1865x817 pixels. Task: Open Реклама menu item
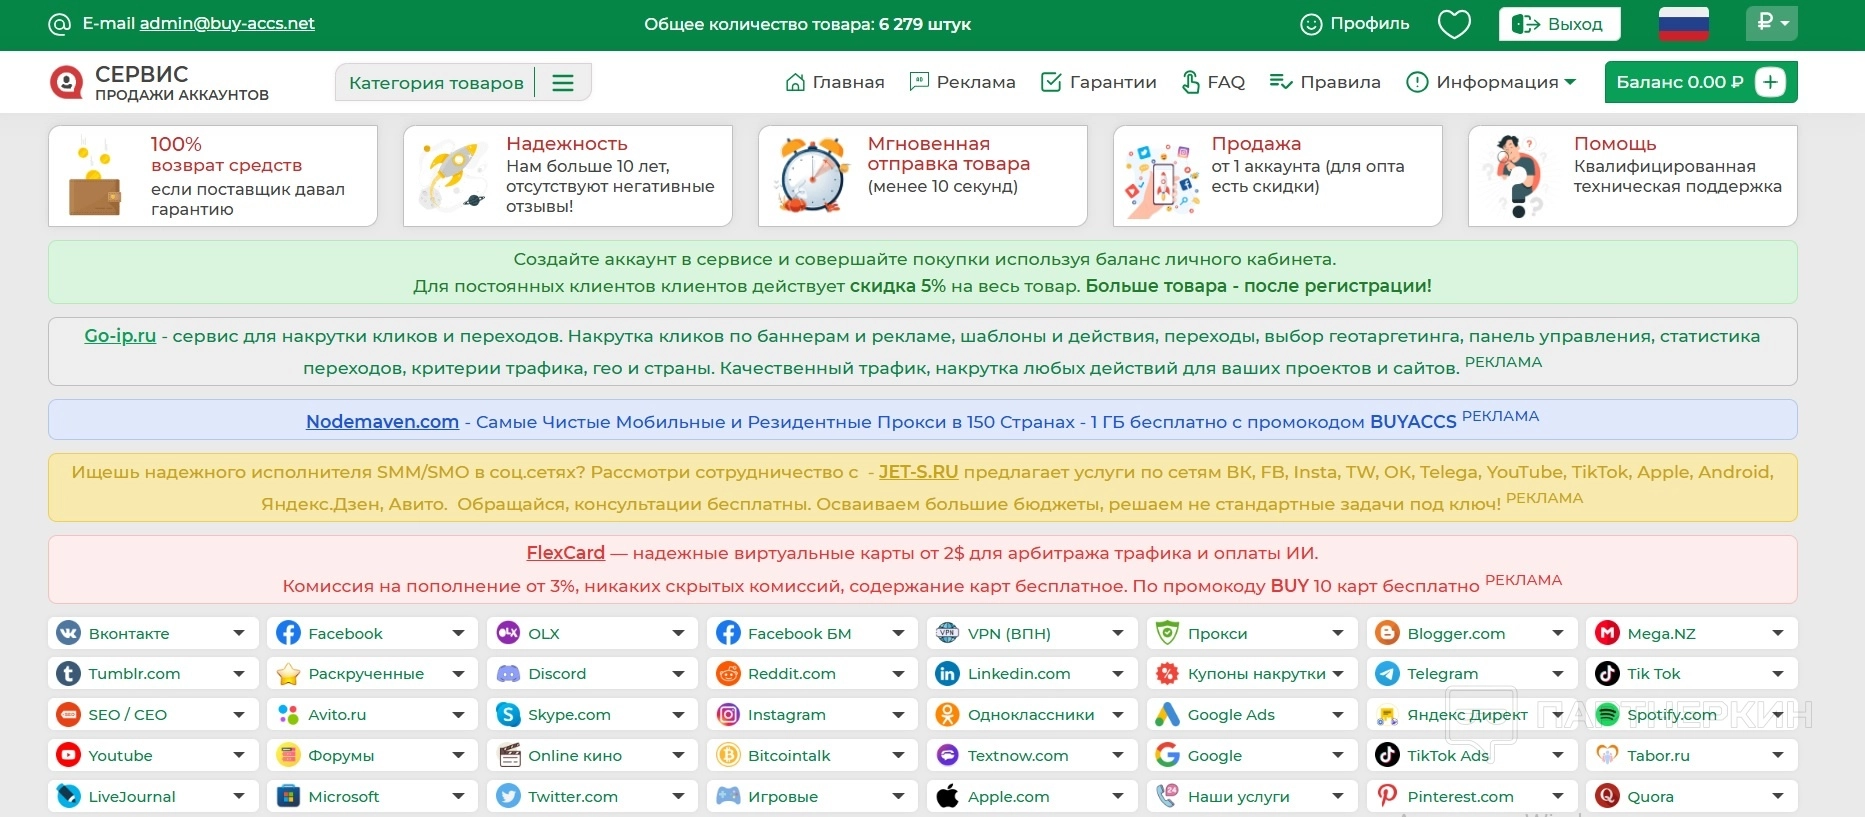962,82
